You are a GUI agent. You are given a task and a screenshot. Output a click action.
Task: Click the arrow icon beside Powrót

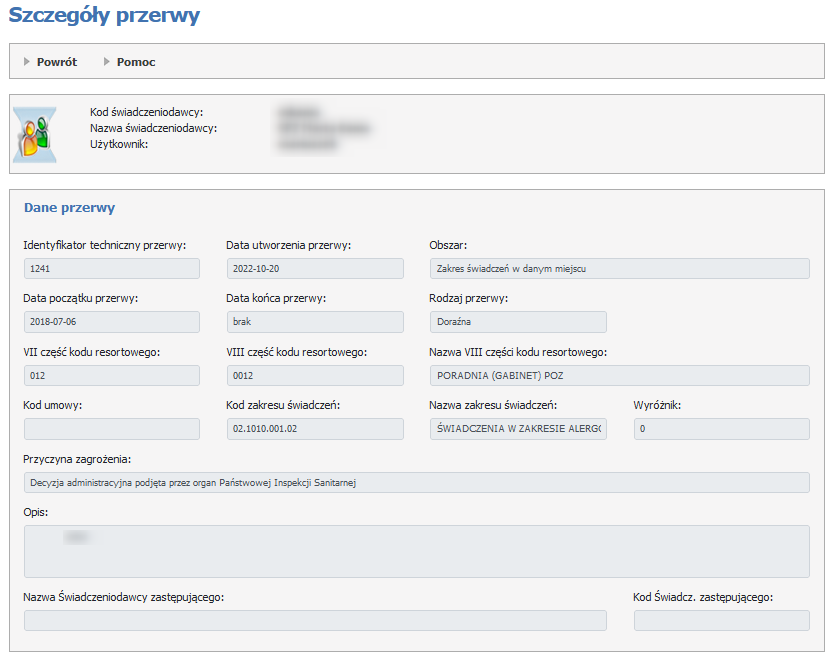(x=27, y=62)
